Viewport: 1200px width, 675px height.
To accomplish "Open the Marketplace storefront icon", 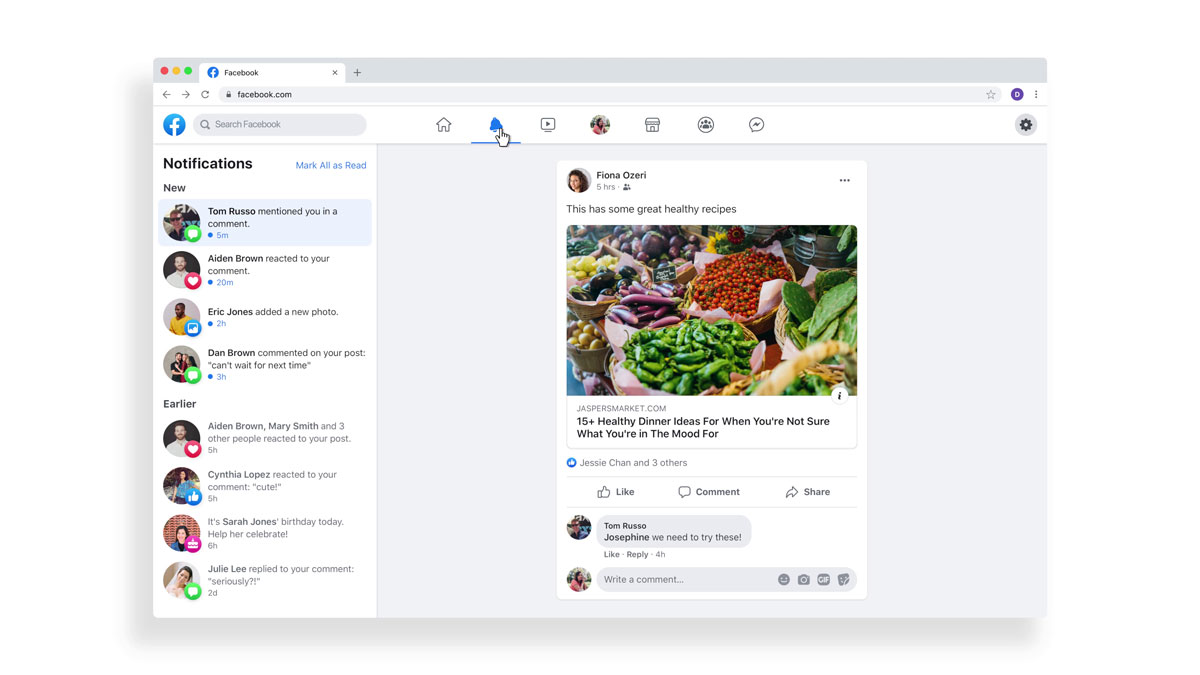I will [x=652, y=125].
